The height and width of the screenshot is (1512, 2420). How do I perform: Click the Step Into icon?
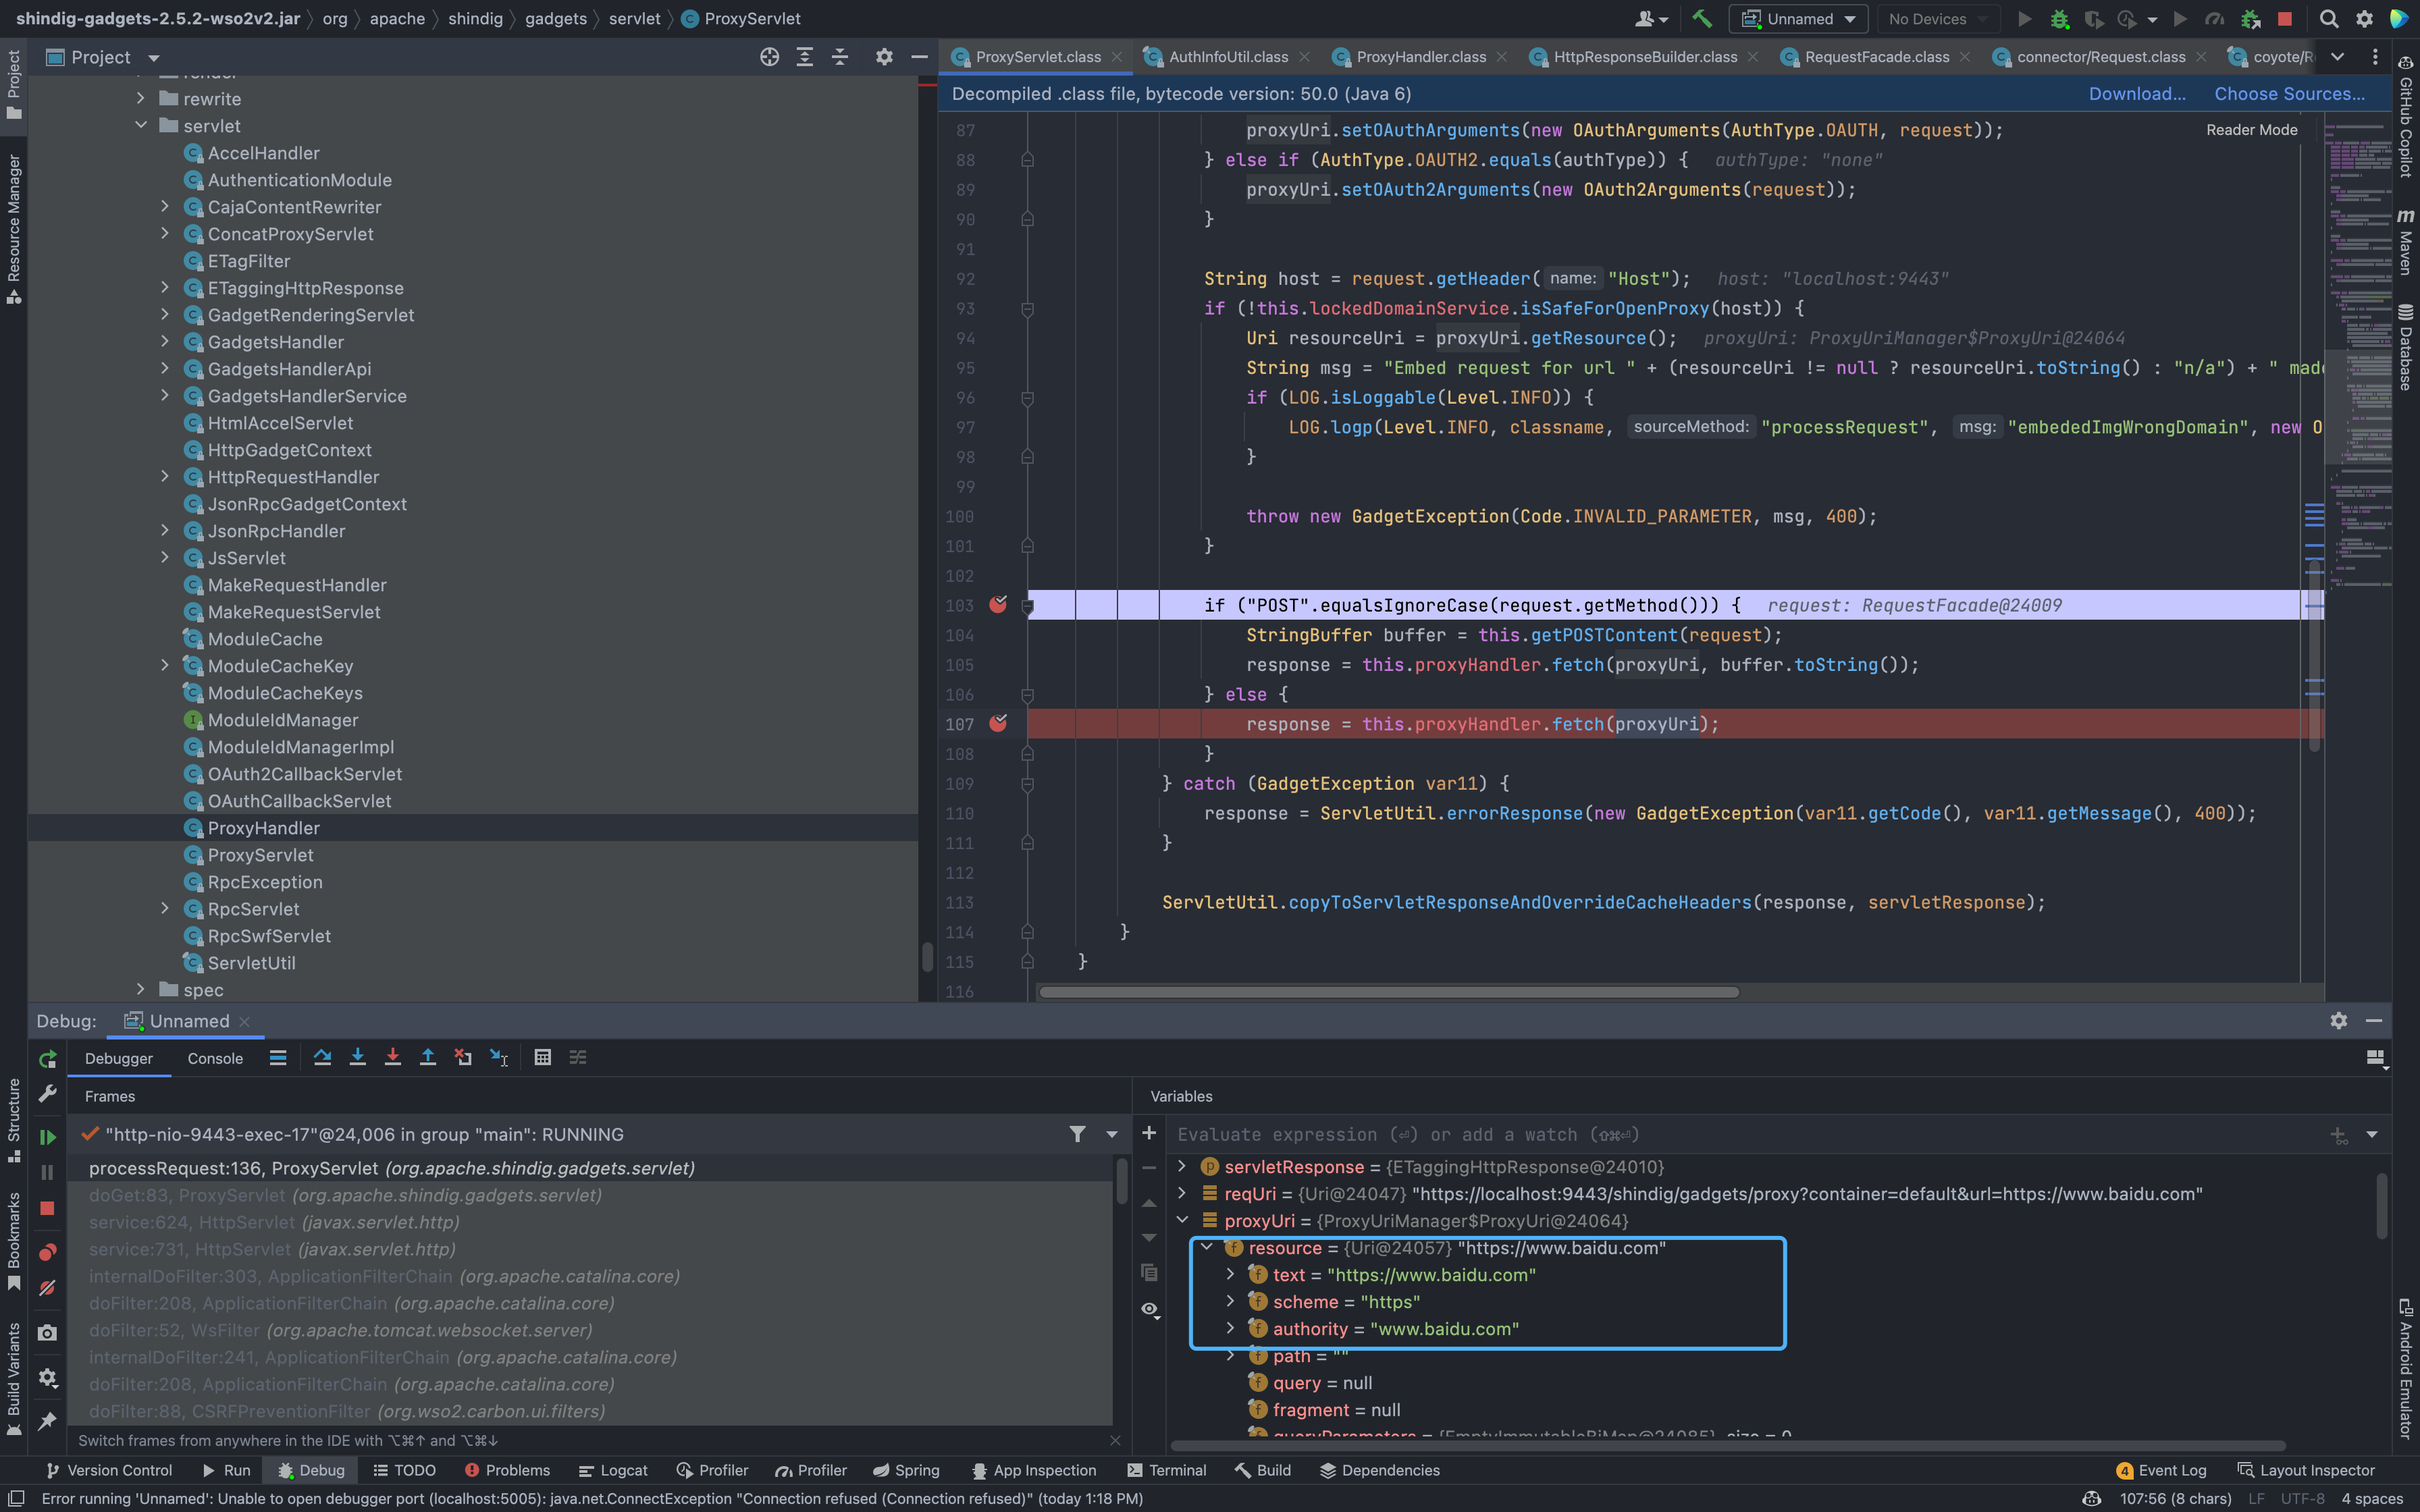tap(357, 1058)
